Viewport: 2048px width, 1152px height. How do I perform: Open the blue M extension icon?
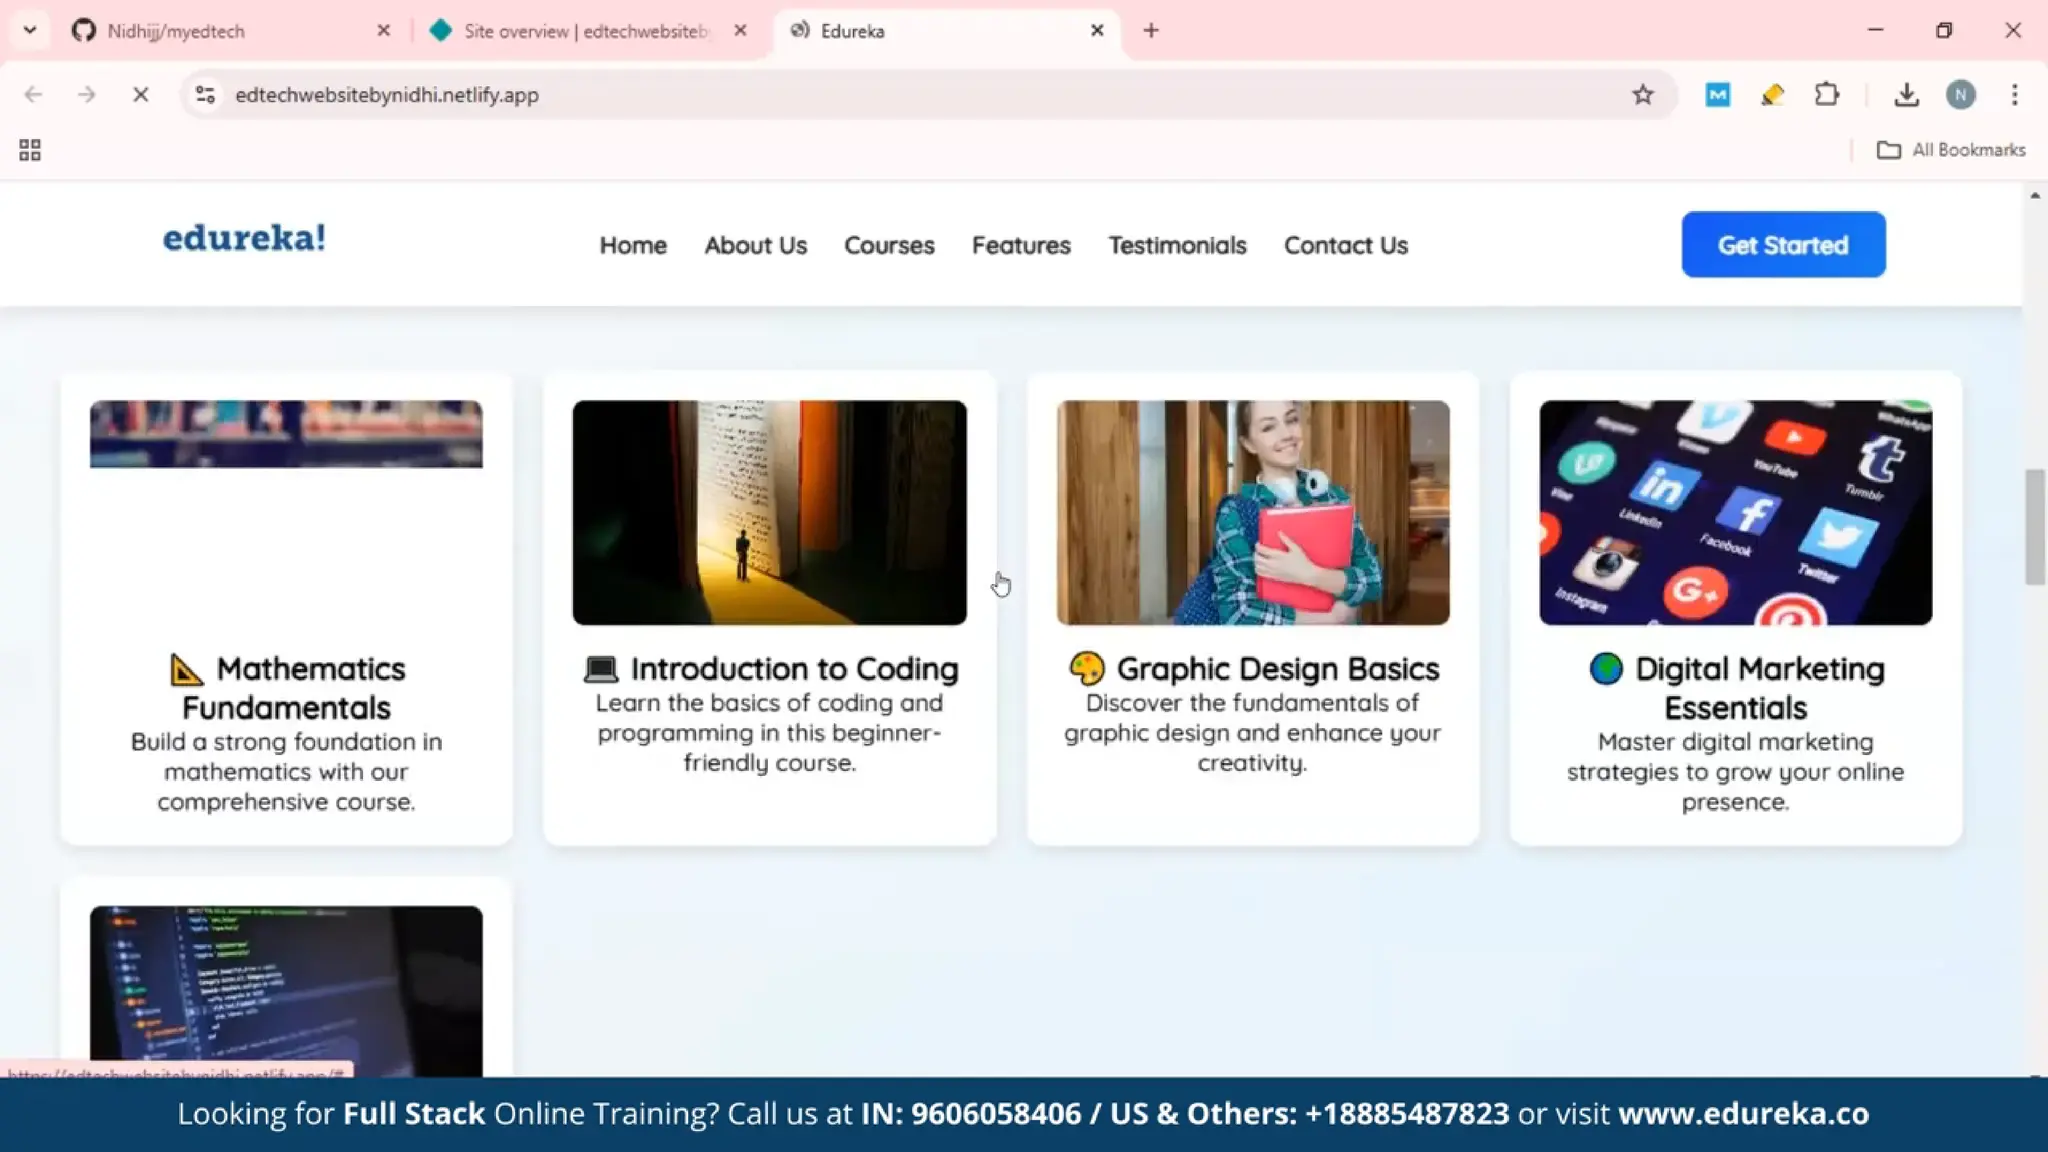click(x=1718, y=94)
